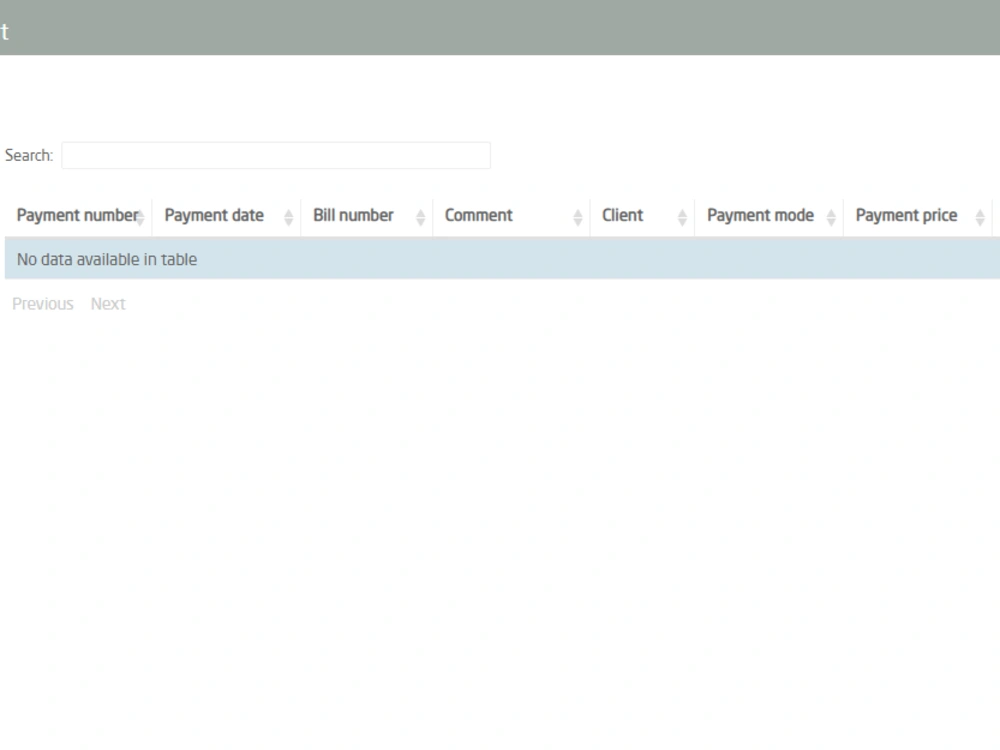This screenshot has height=750, width=1000.
Task: Go to Previous page of table
Action: 43,304
